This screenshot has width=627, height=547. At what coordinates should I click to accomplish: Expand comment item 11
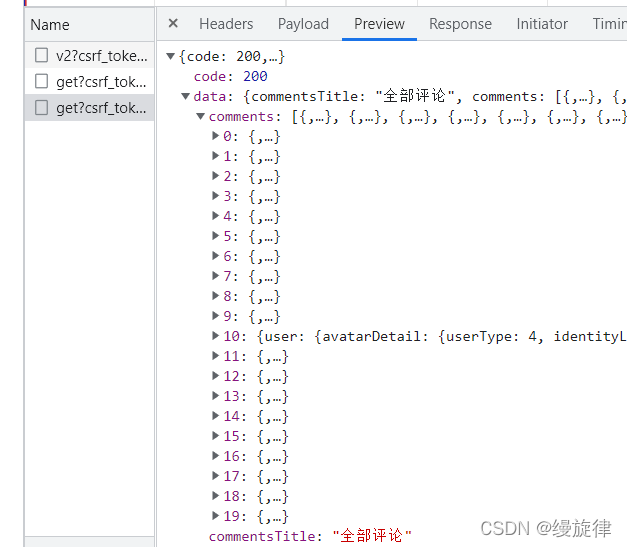pyautogui.click(x=216, y=356)
